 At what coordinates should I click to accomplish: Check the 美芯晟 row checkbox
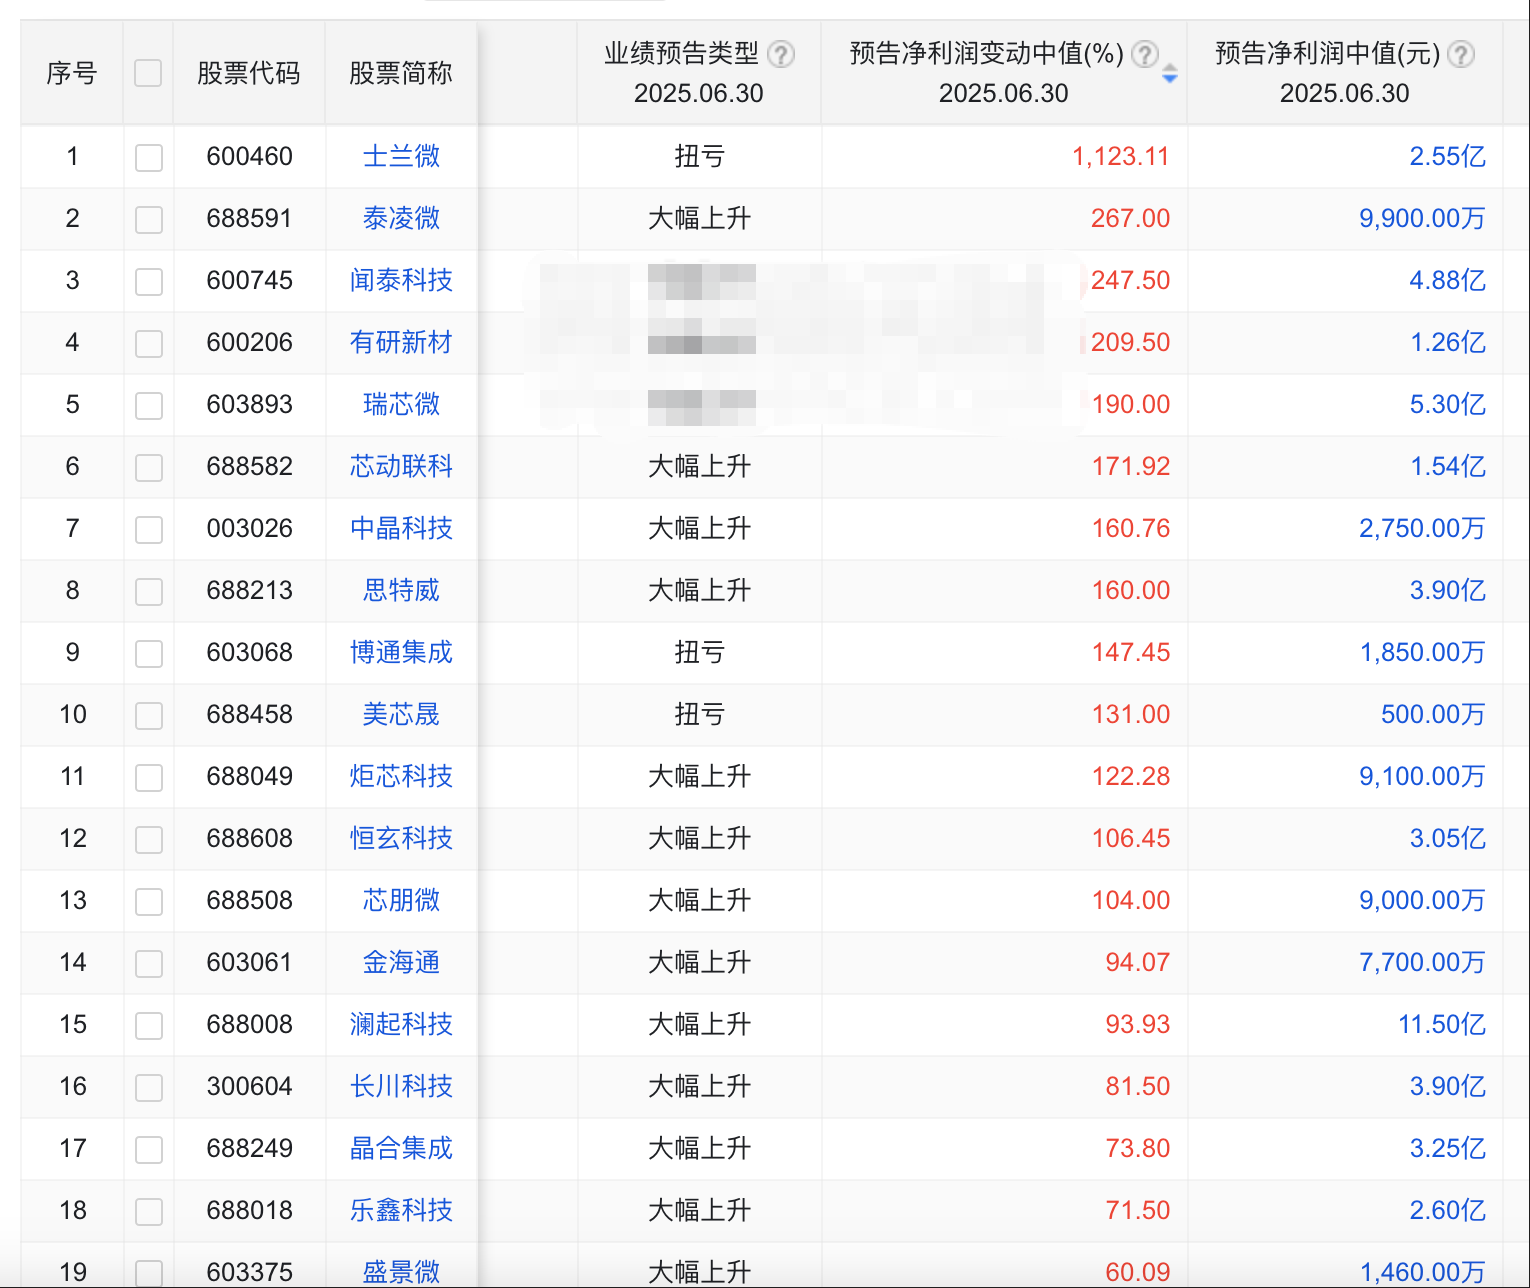point(149,715)
